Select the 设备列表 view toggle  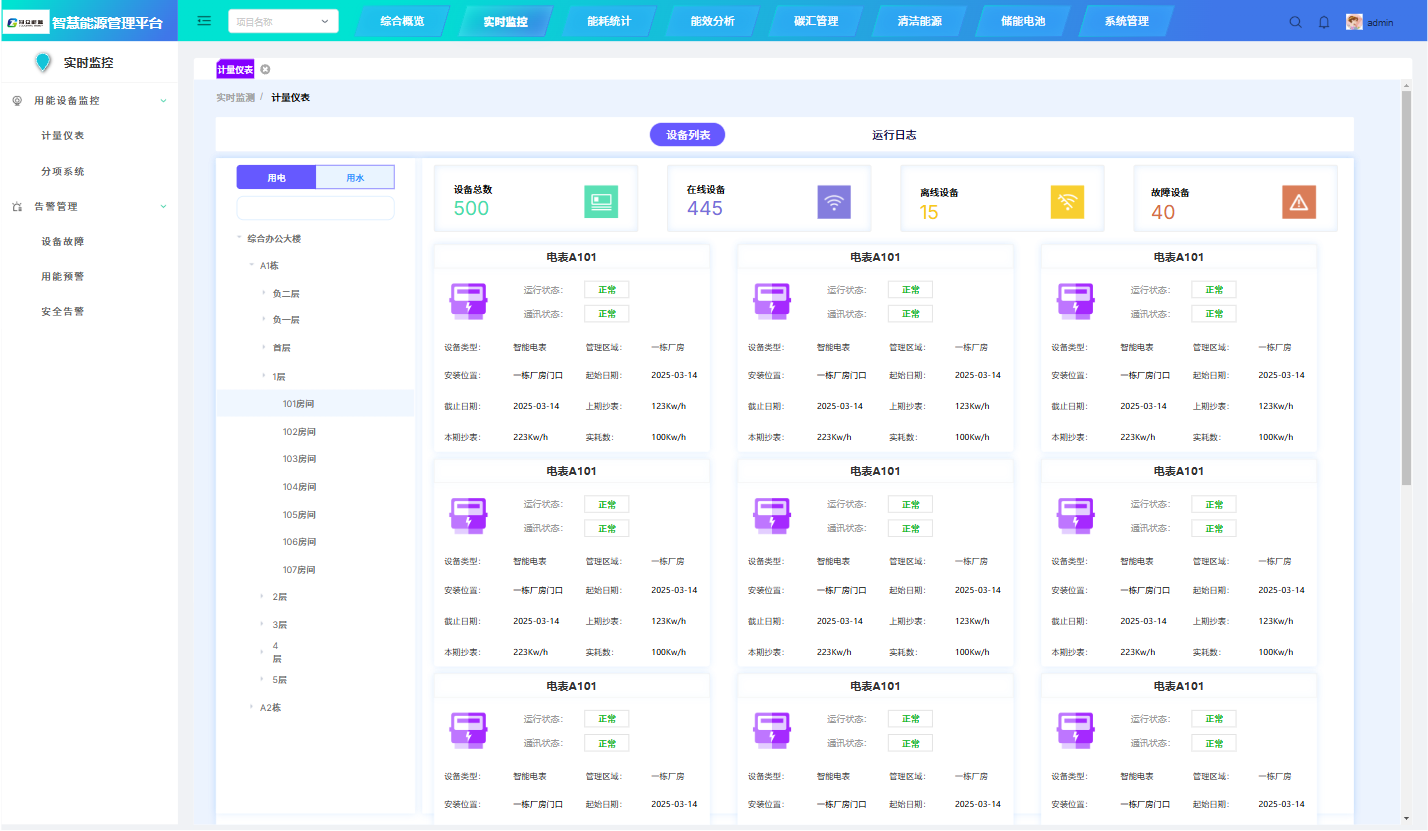point(688,135)
